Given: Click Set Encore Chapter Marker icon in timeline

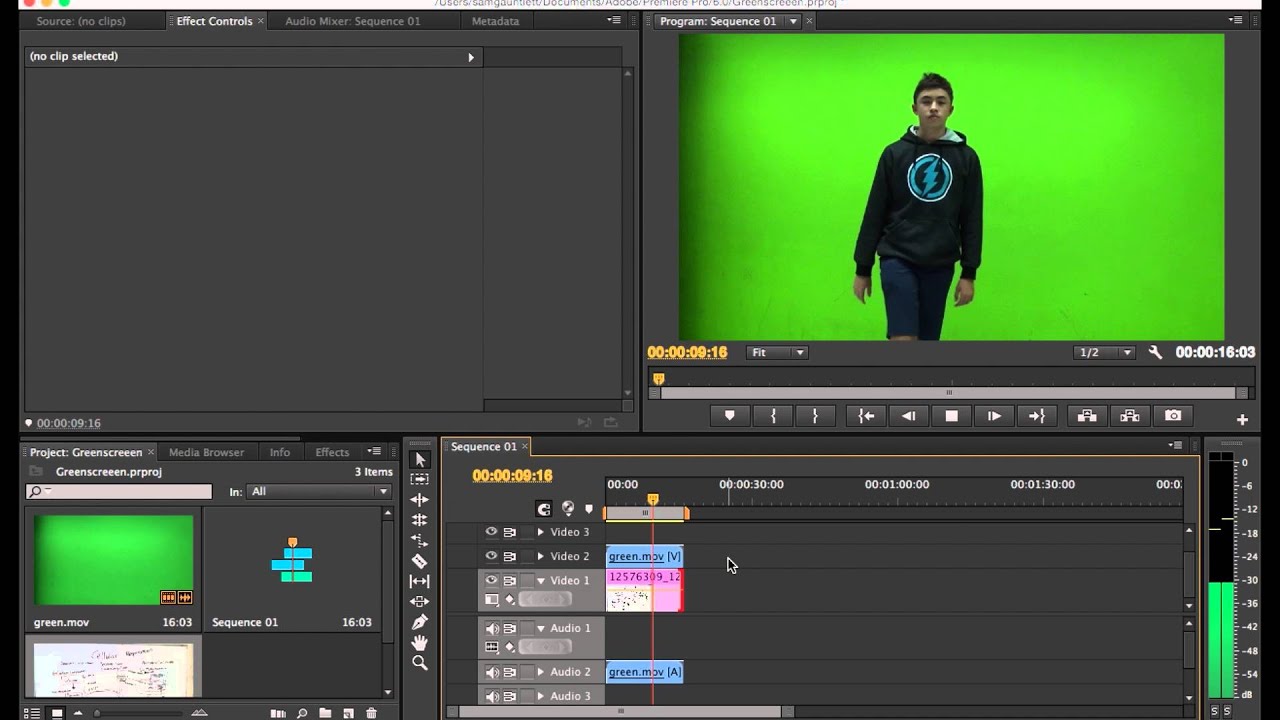Looking at the screenshot, I should 568,508.
